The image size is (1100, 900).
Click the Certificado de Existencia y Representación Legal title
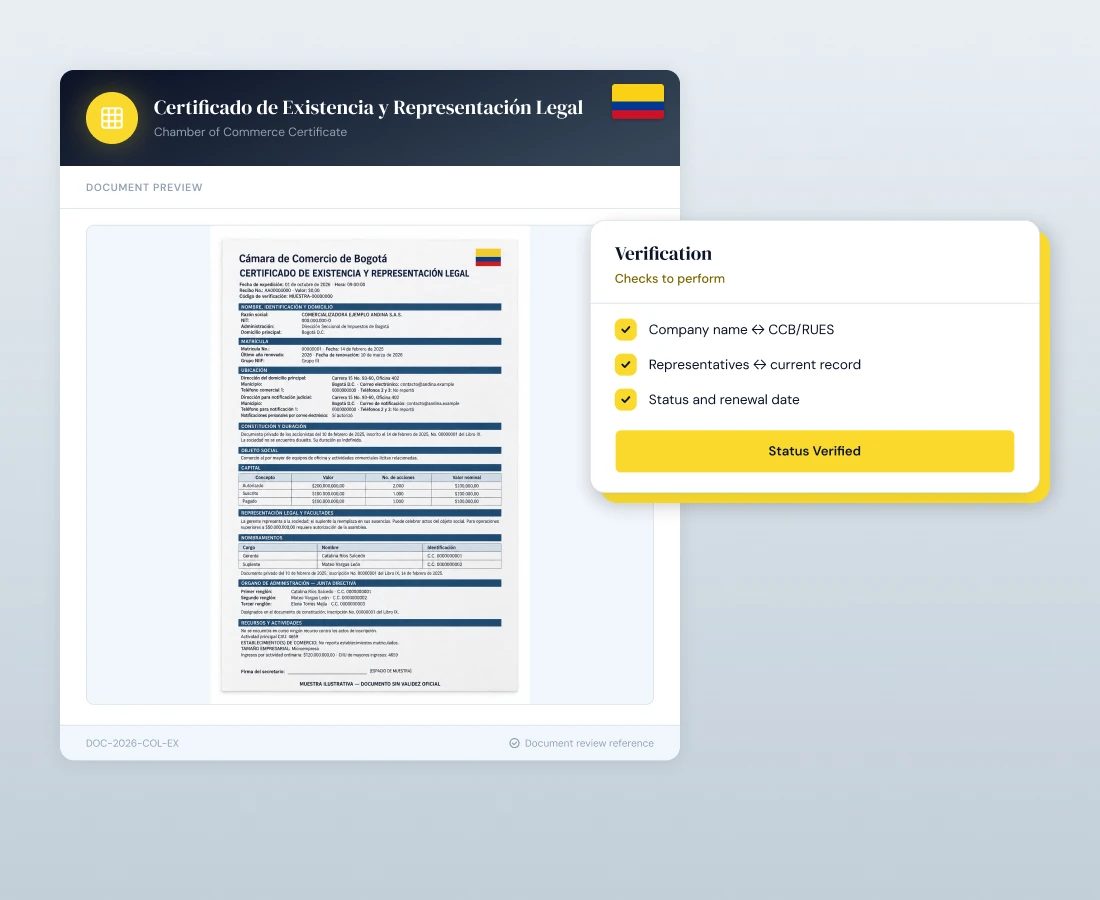click(368, 107)
